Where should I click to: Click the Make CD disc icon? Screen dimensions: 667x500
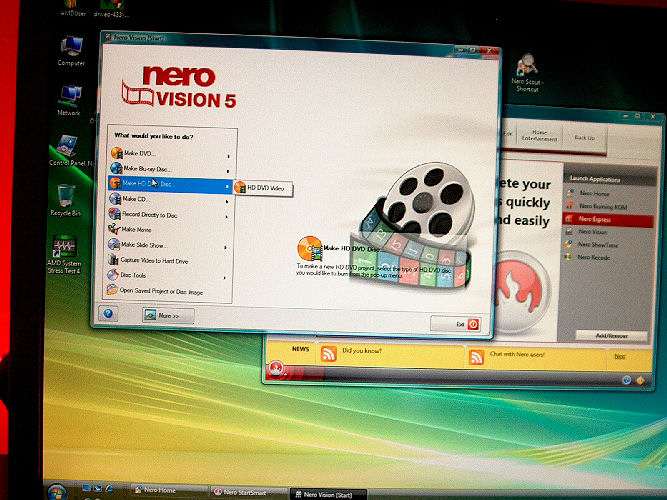point(115,199)
